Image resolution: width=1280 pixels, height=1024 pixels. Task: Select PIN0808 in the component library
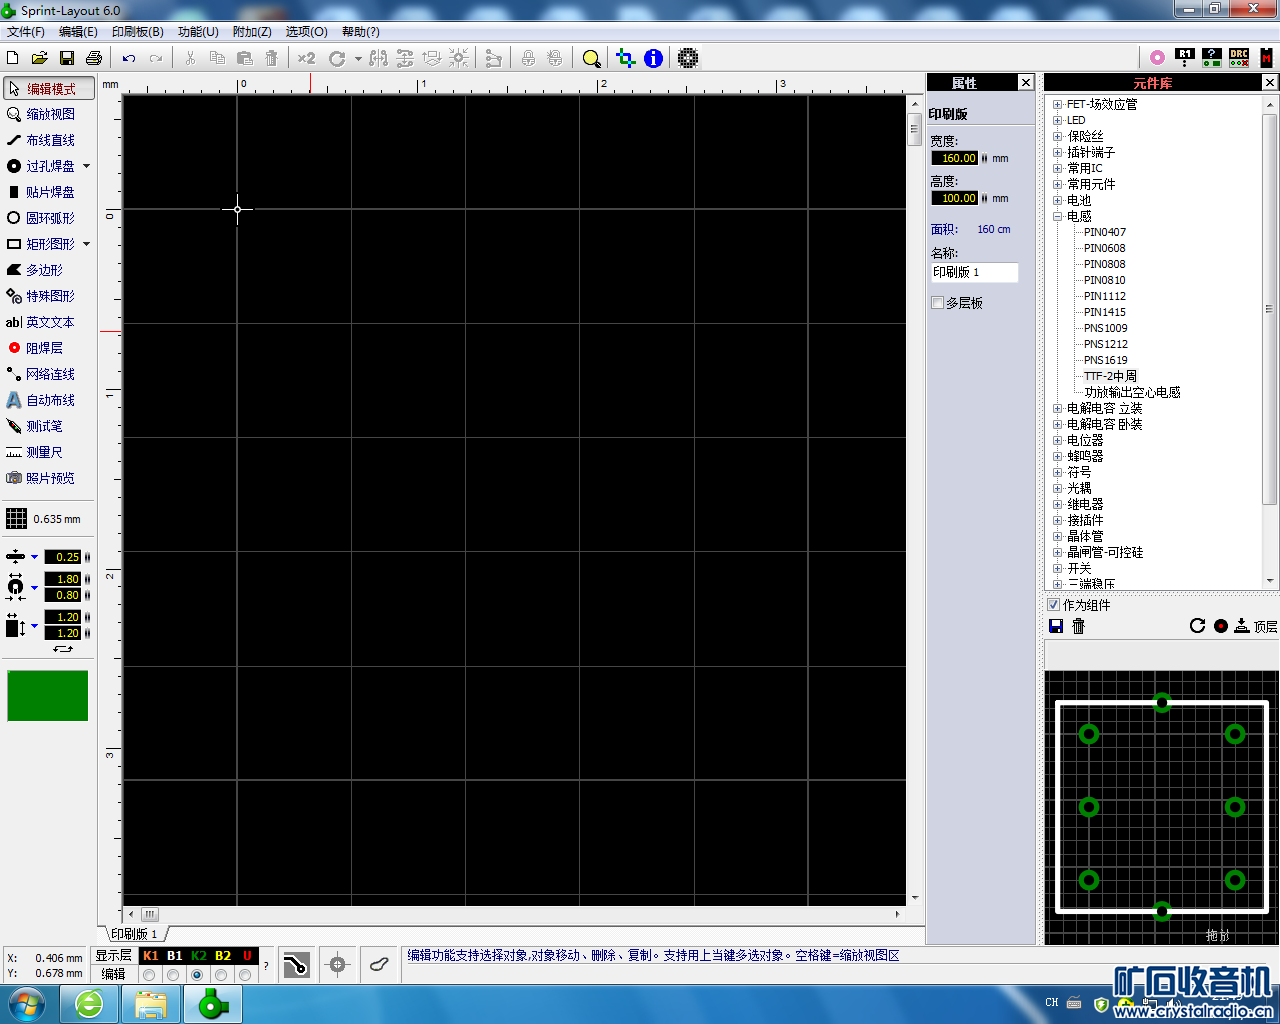coord(1104,264)
